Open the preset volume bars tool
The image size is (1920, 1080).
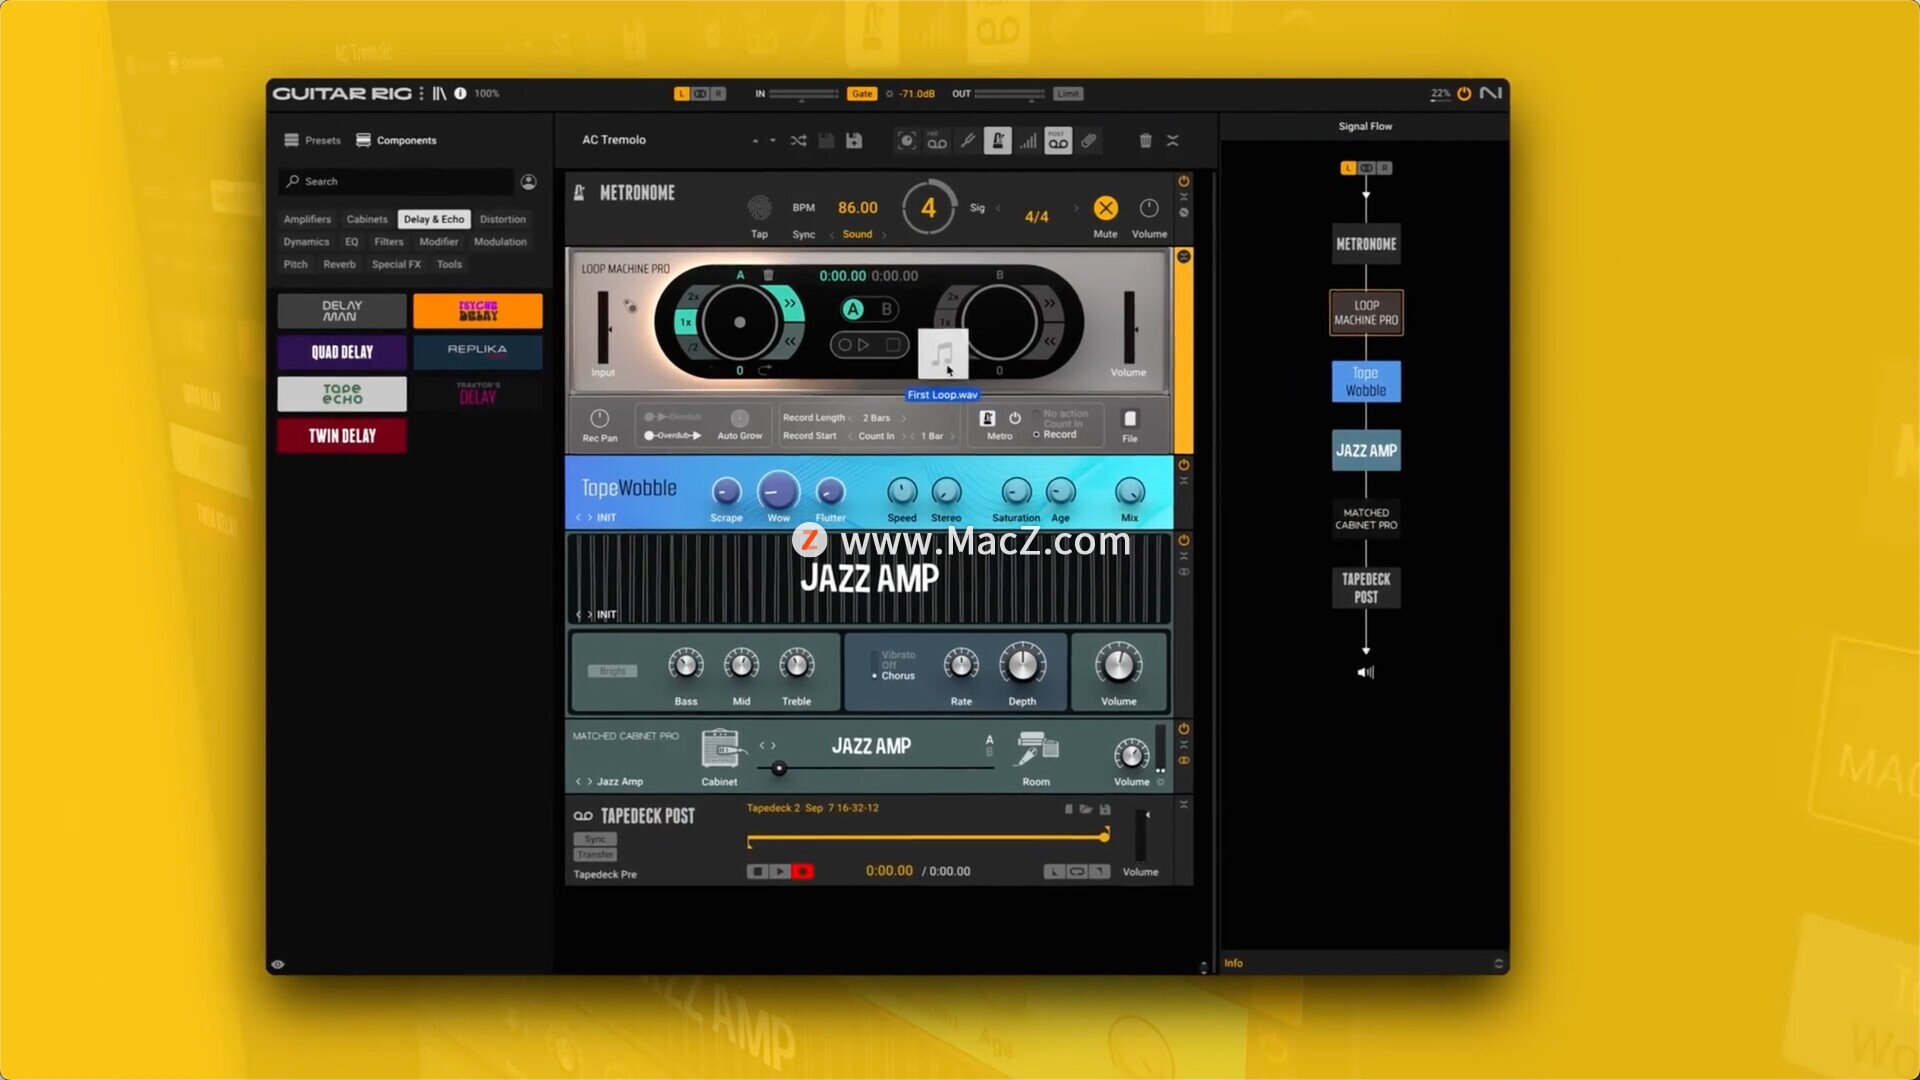(1028, 141)
